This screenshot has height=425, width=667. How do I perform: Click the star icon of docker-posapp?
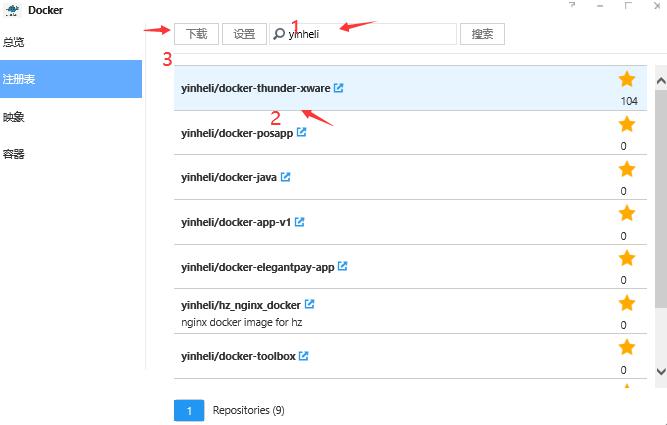[627, 124]
